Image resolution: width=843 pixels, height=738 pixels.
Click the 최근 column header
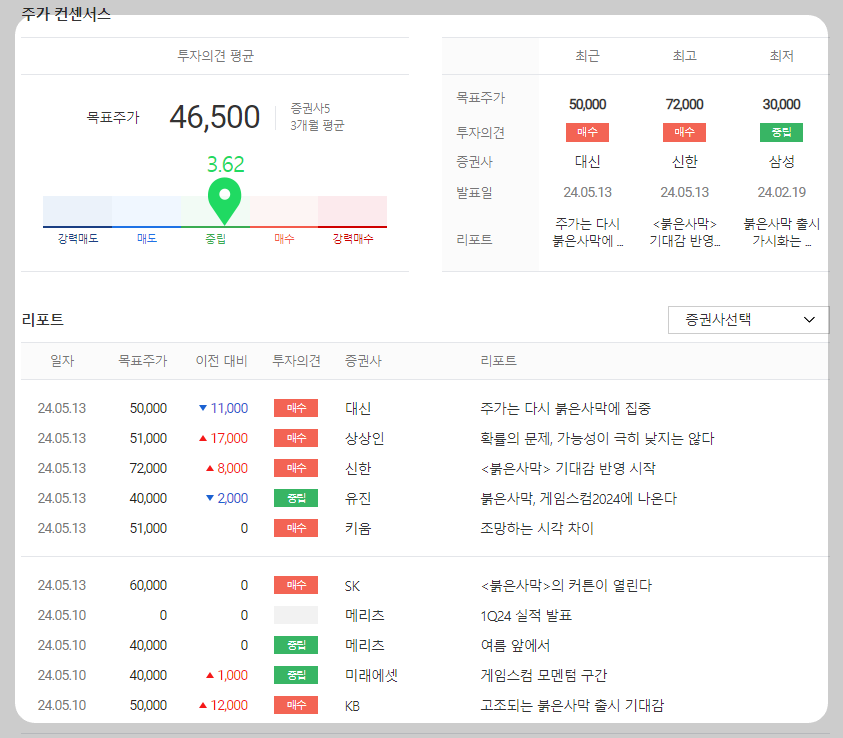click(x=588, y=56)
